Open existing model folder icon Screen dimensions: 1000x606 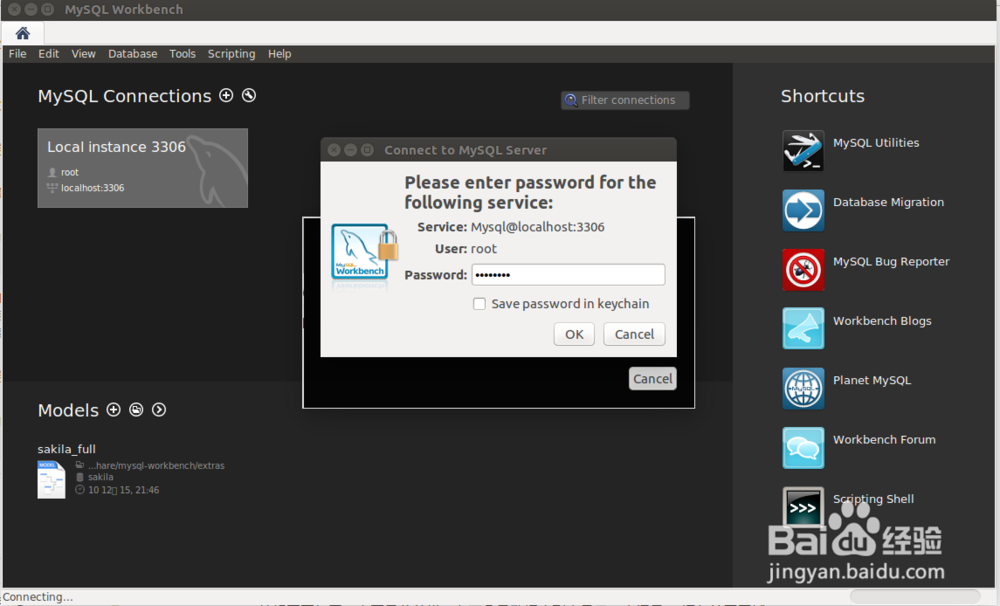pos(136,410)
